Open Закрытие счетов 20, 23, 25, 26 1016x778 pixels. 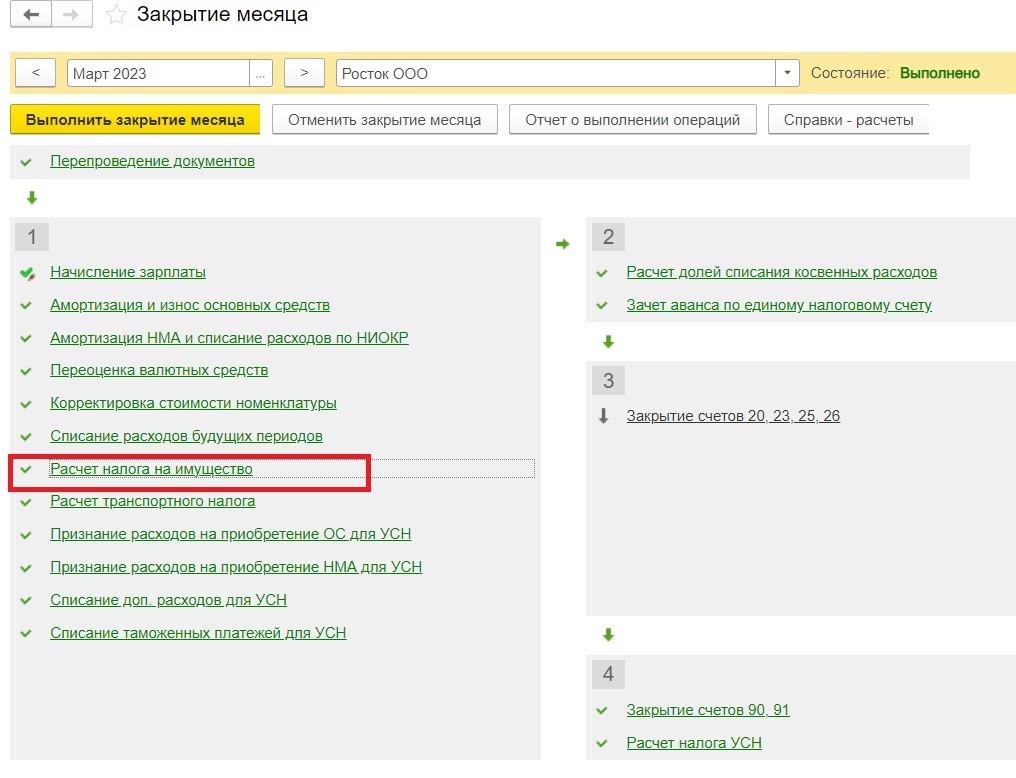(x=733, y=416)
